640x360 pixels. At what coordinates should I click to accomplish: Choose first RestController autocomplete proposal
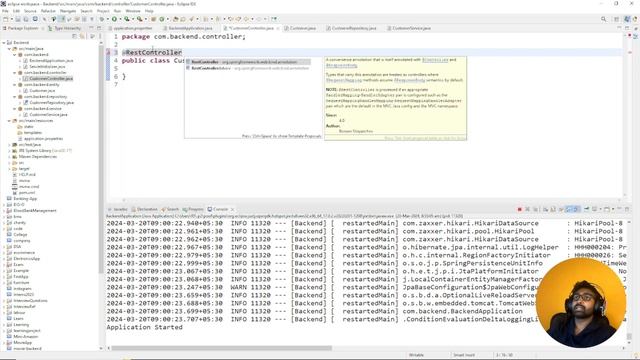248,62
